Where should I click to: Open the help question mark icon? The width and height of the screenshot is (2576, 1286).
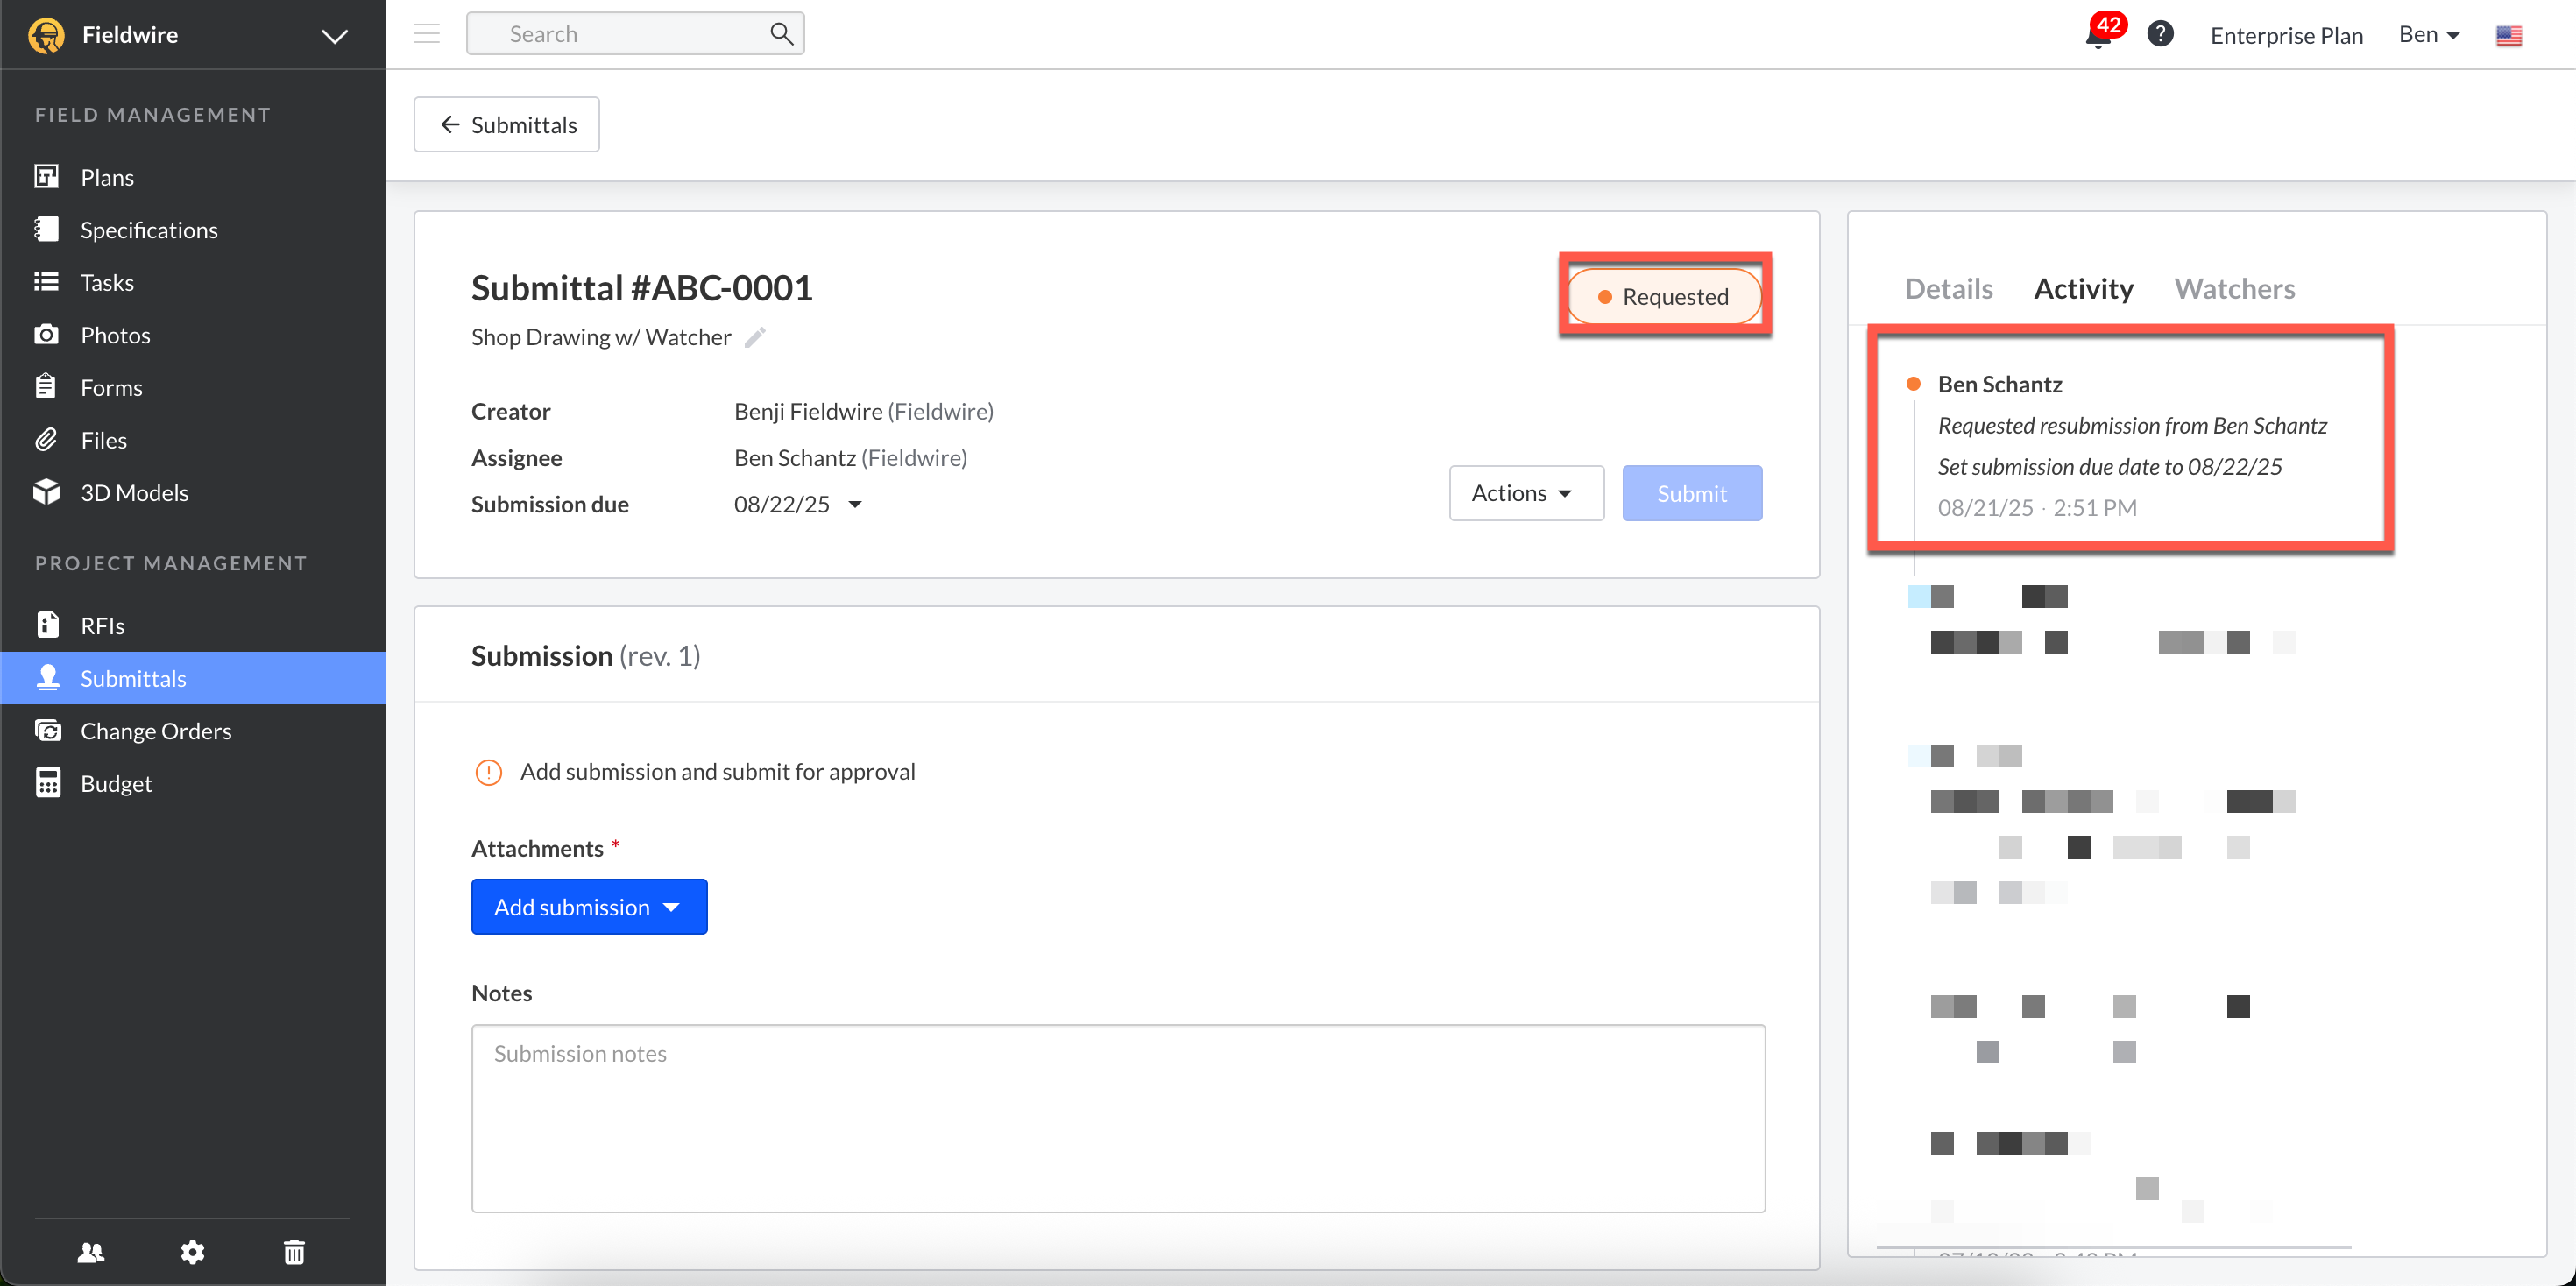[x=2160, y=34]
